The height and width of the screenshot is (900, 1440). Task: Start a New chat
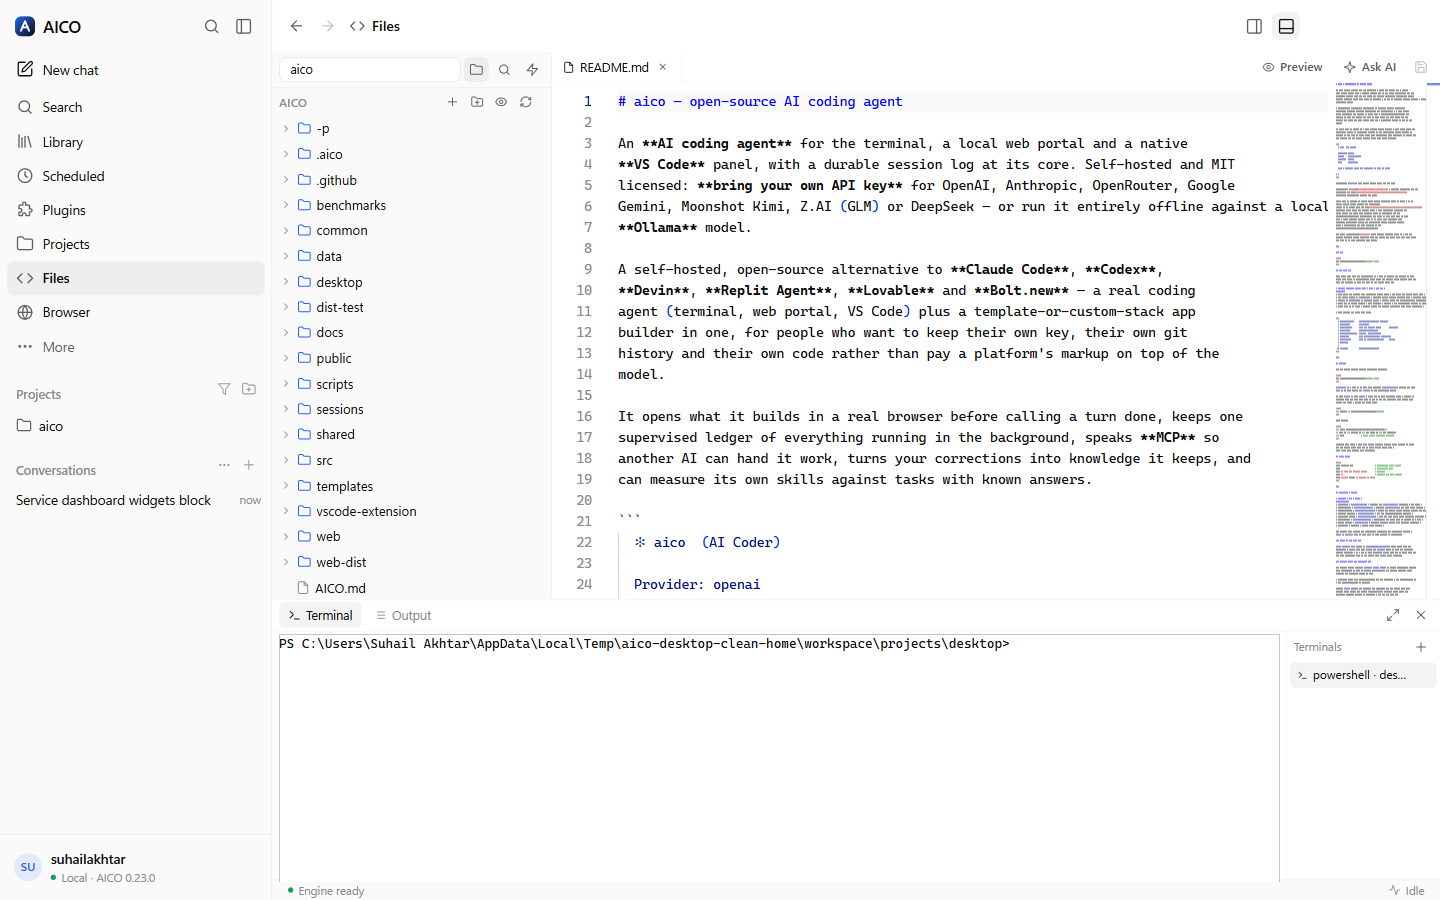coord(136,70)
